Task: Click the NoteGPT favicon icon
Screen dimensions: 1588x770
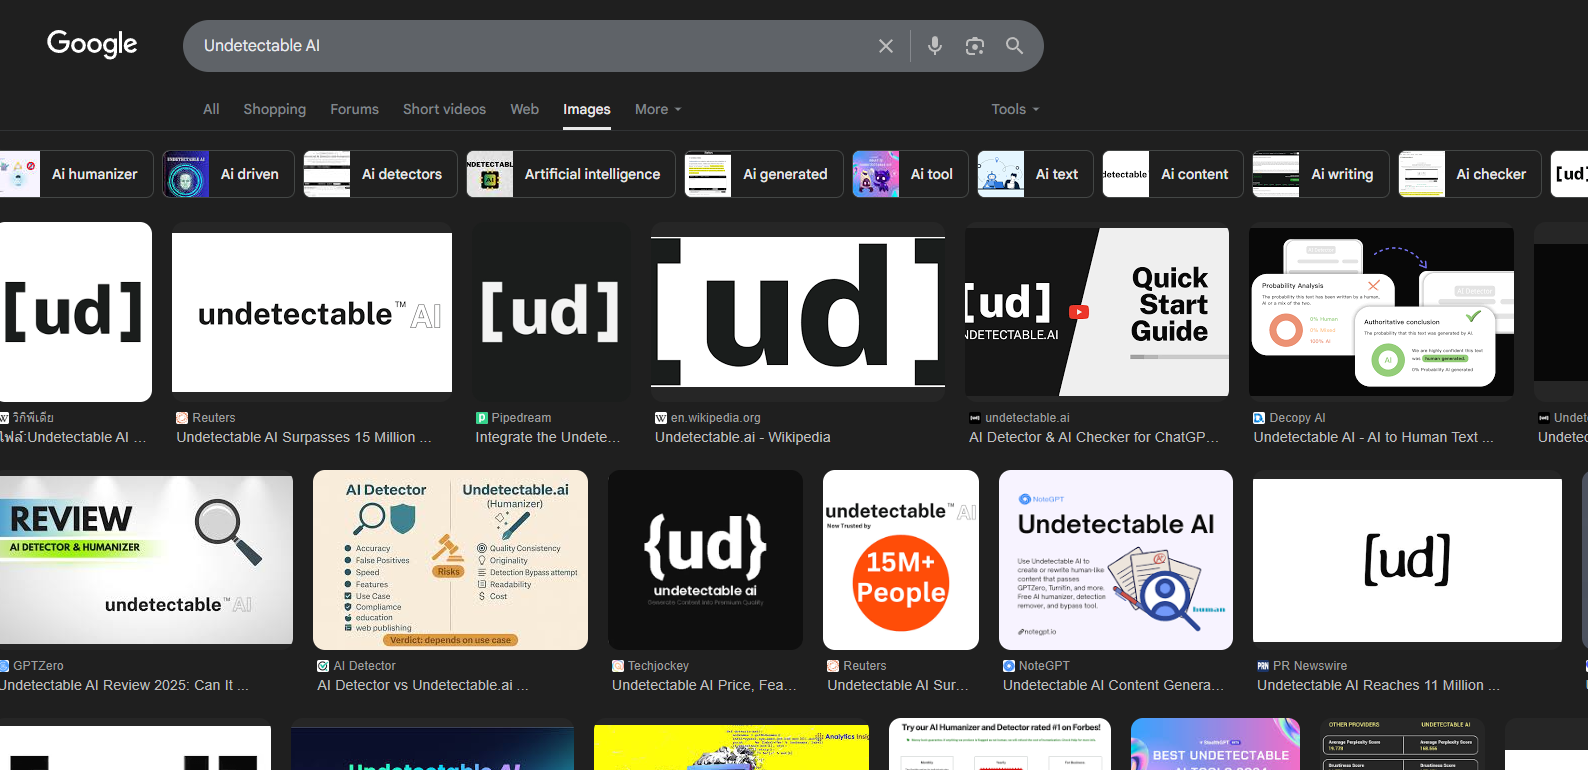Action: [1009, 666]
